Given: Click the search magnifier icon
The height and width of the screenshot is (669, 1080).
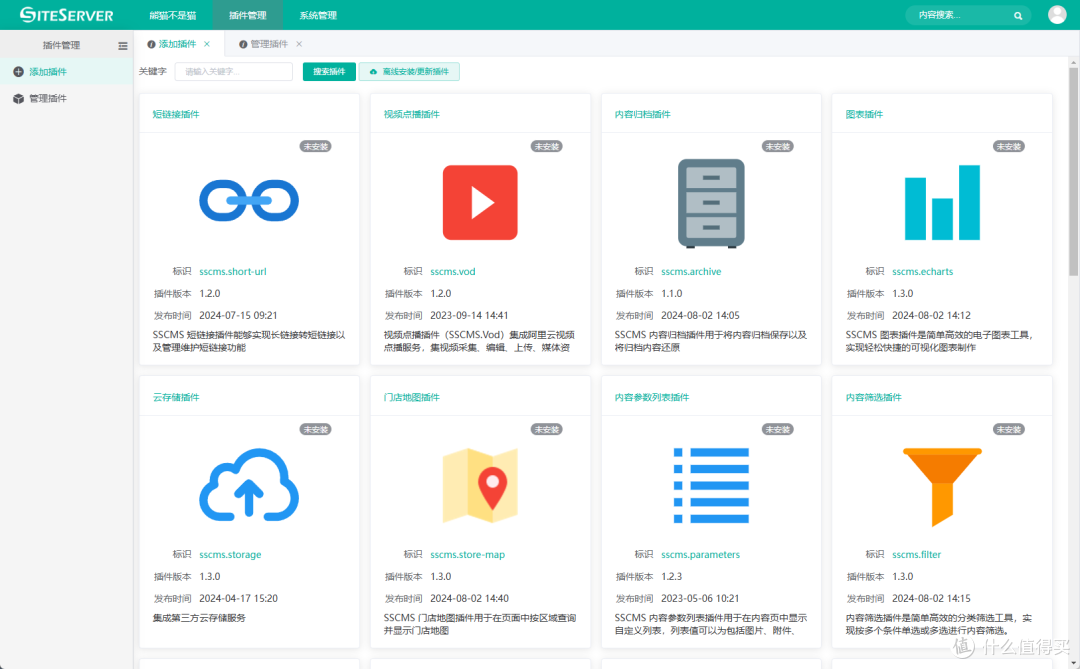Looking at the screenshot, I should 1017,15.
